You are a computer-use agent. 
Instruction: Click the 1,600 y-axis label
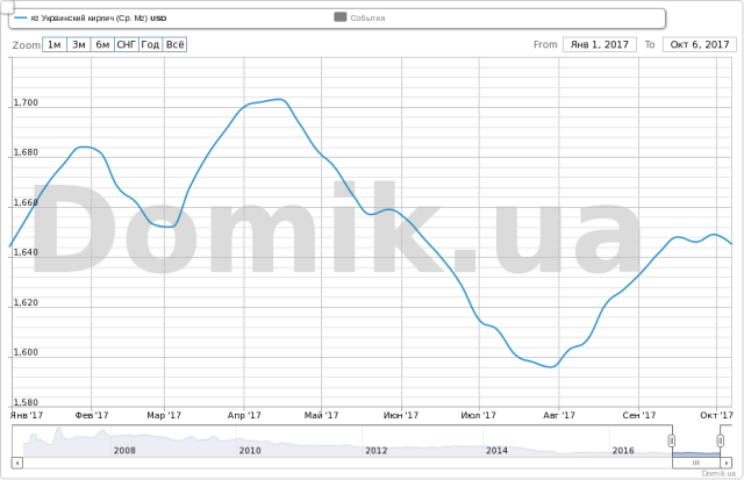pos(25,352)
